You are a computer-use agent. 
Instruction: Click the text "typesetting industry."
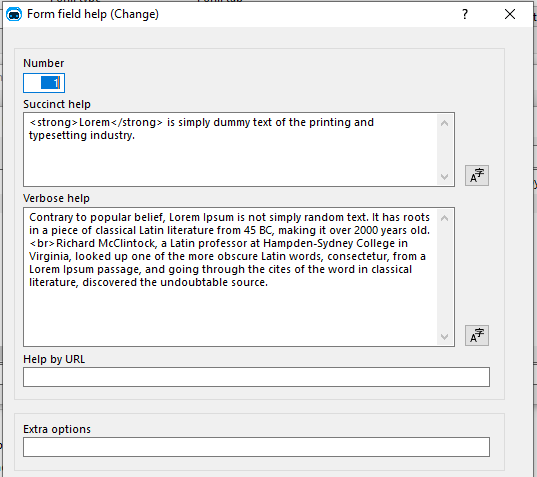(82, 135)
